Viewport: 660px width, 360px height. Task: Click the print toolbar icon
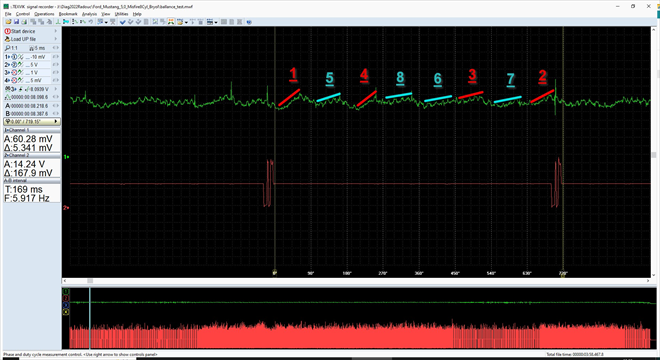pyautogui.click(x=24, y=22)
